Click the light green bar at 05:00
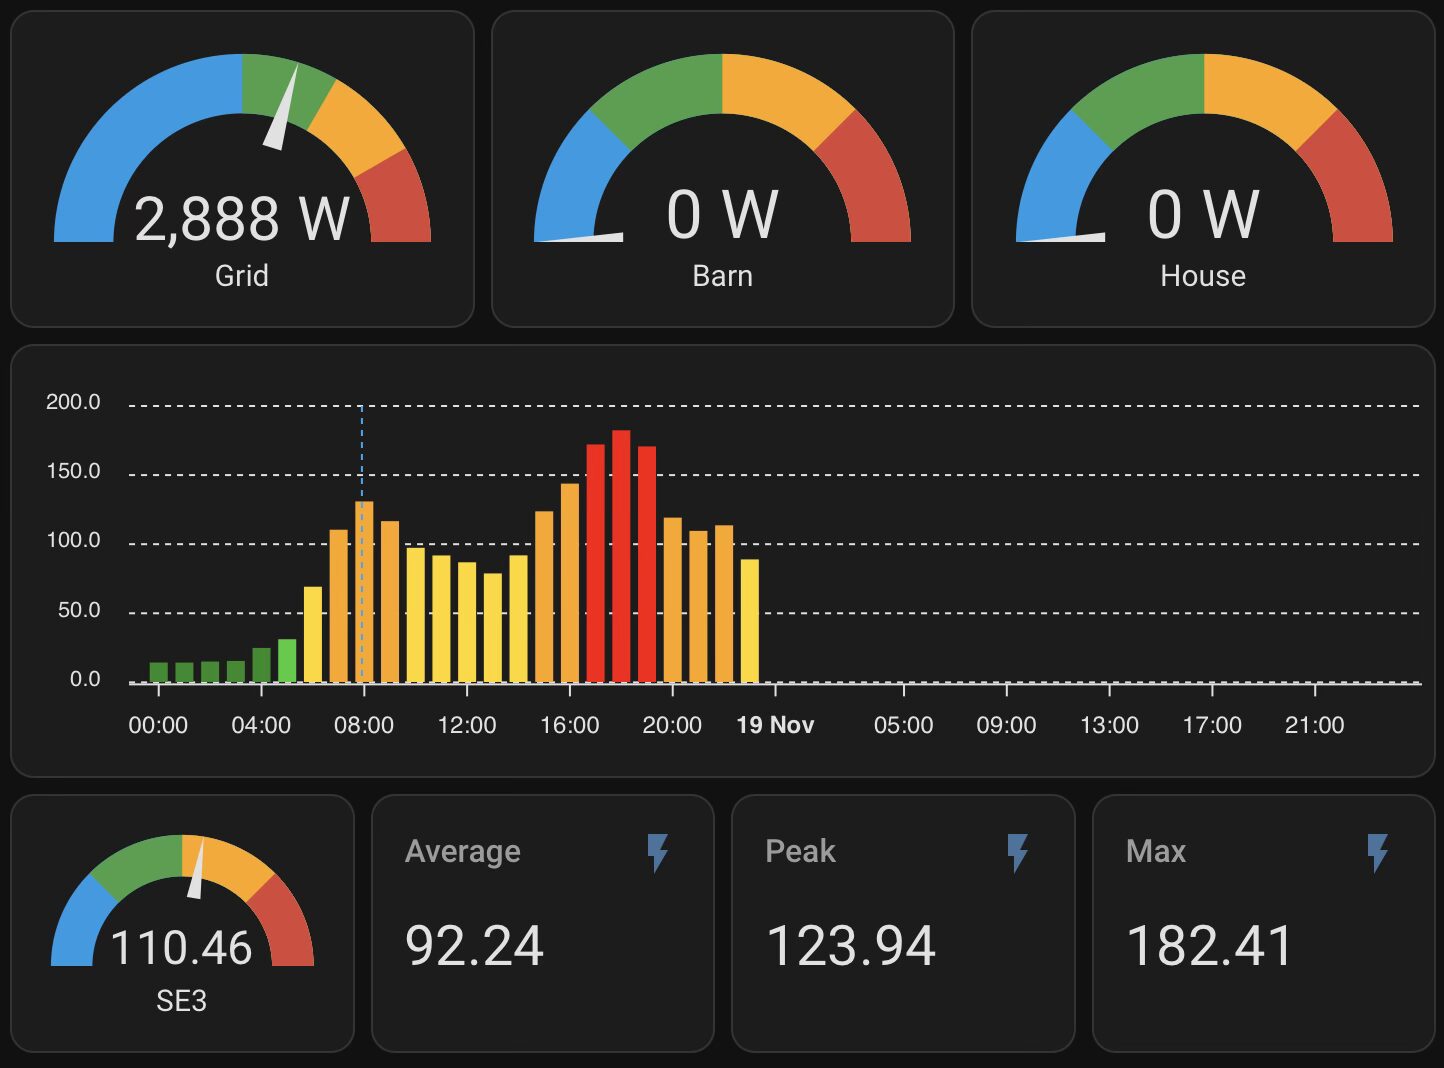The image size is (1444, 1068). [287, 661]
